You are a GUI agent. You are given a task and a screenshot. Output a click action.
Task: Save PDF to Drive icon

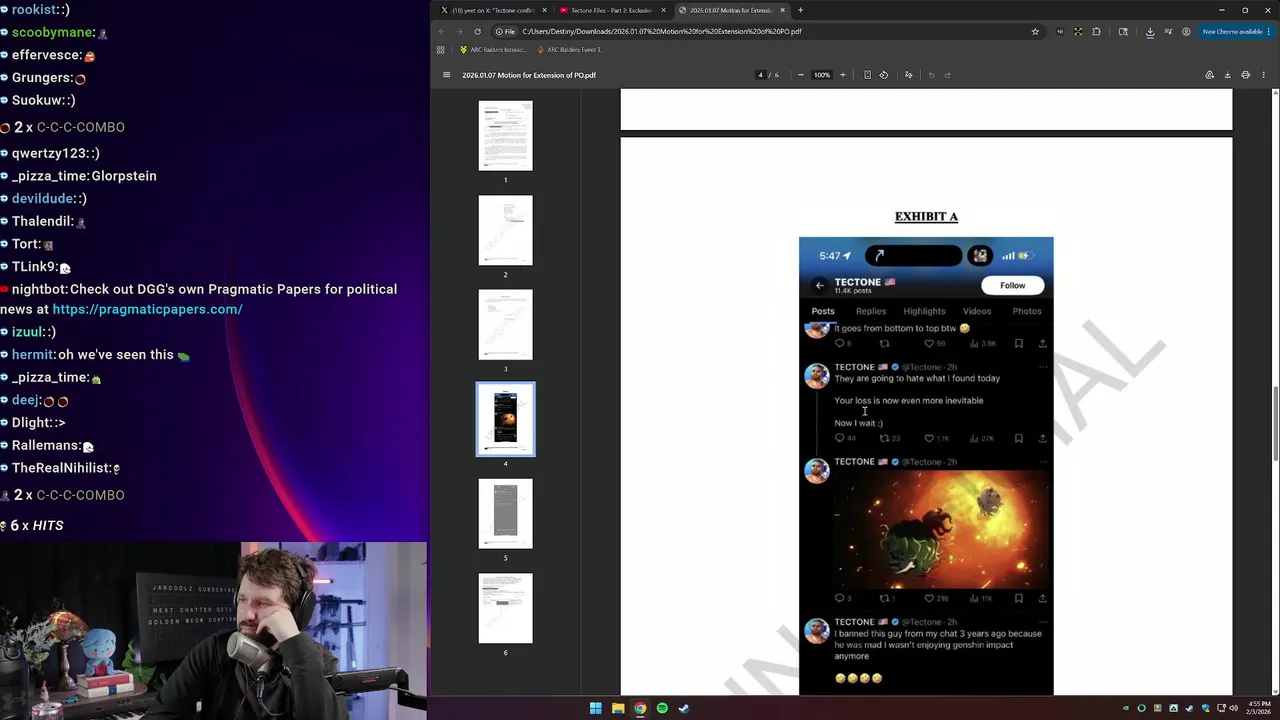[x=1209, y=75]
